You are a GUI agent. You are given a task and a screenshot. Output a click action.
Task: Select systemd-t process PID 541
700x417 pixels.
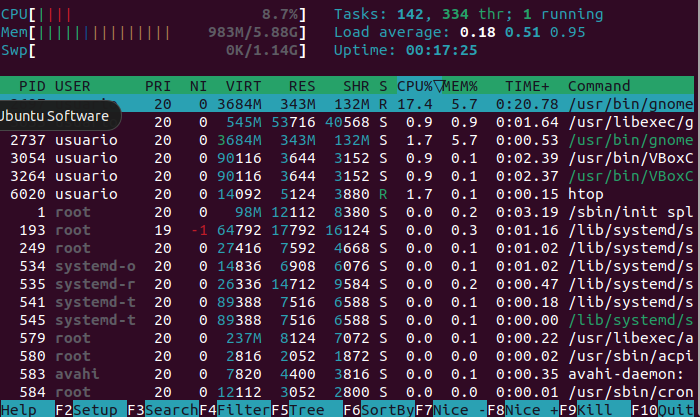(x=347, y=302)
